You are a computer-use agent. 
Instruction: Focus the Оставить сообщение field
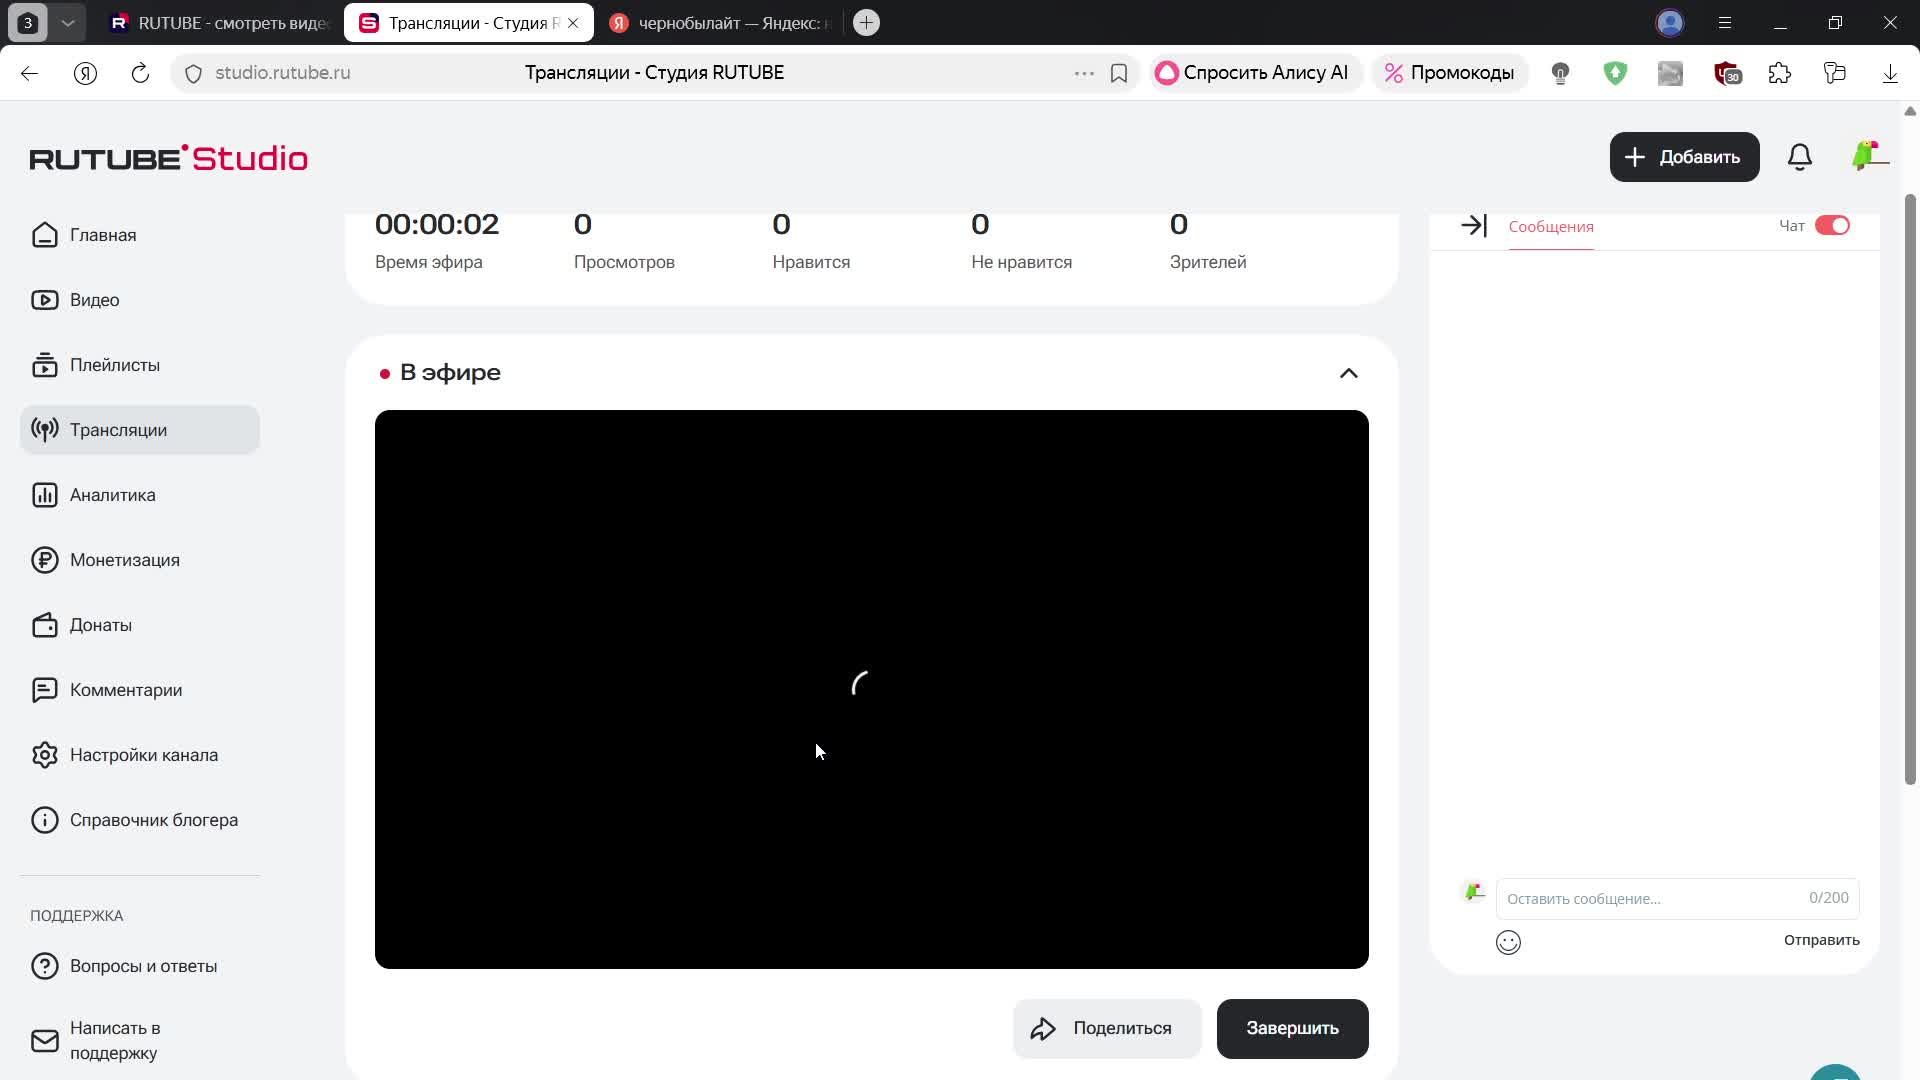point(1650,898)
